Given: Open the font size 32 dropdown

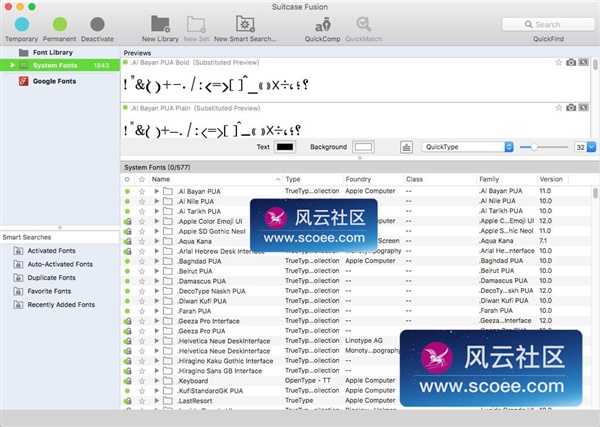Looking at the screenshot, I should pyautogui.click(x=592, y=147).
